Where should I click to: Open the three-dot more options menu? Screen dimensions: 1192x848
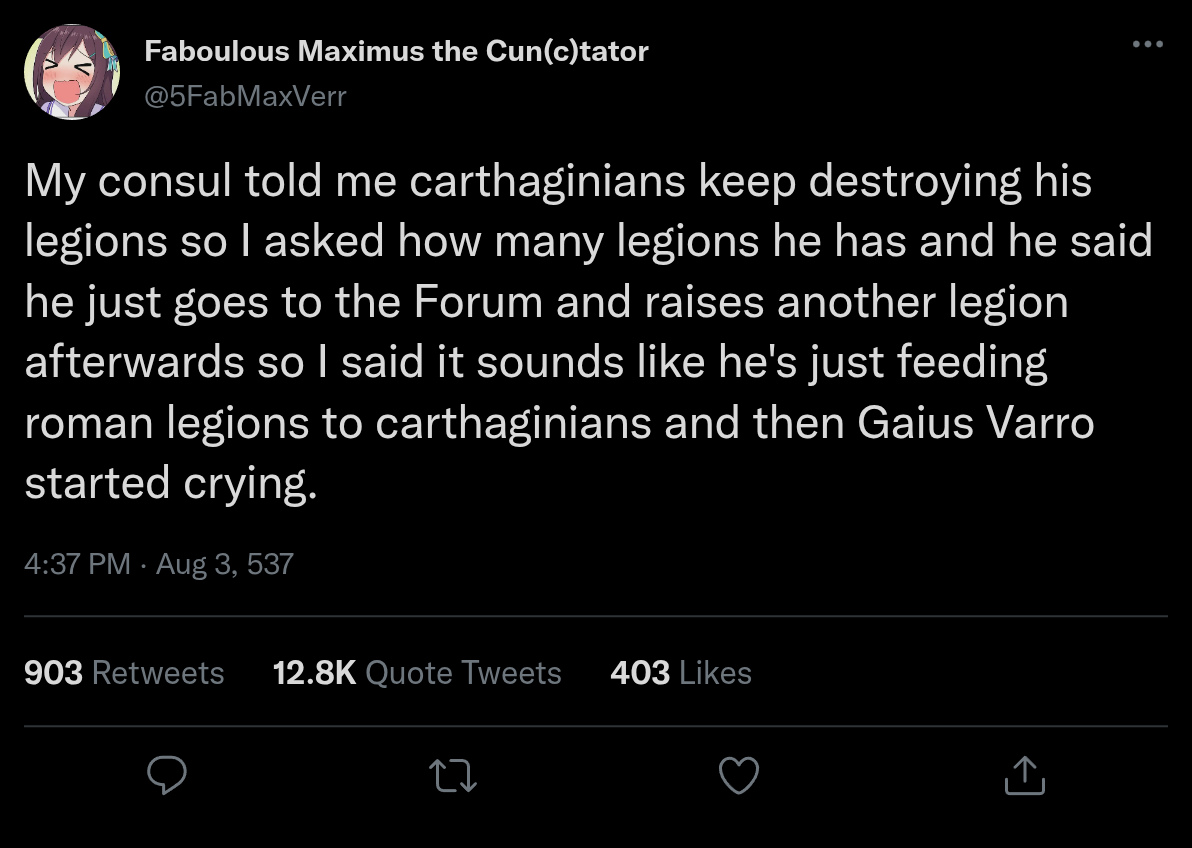click(1147, 44)
